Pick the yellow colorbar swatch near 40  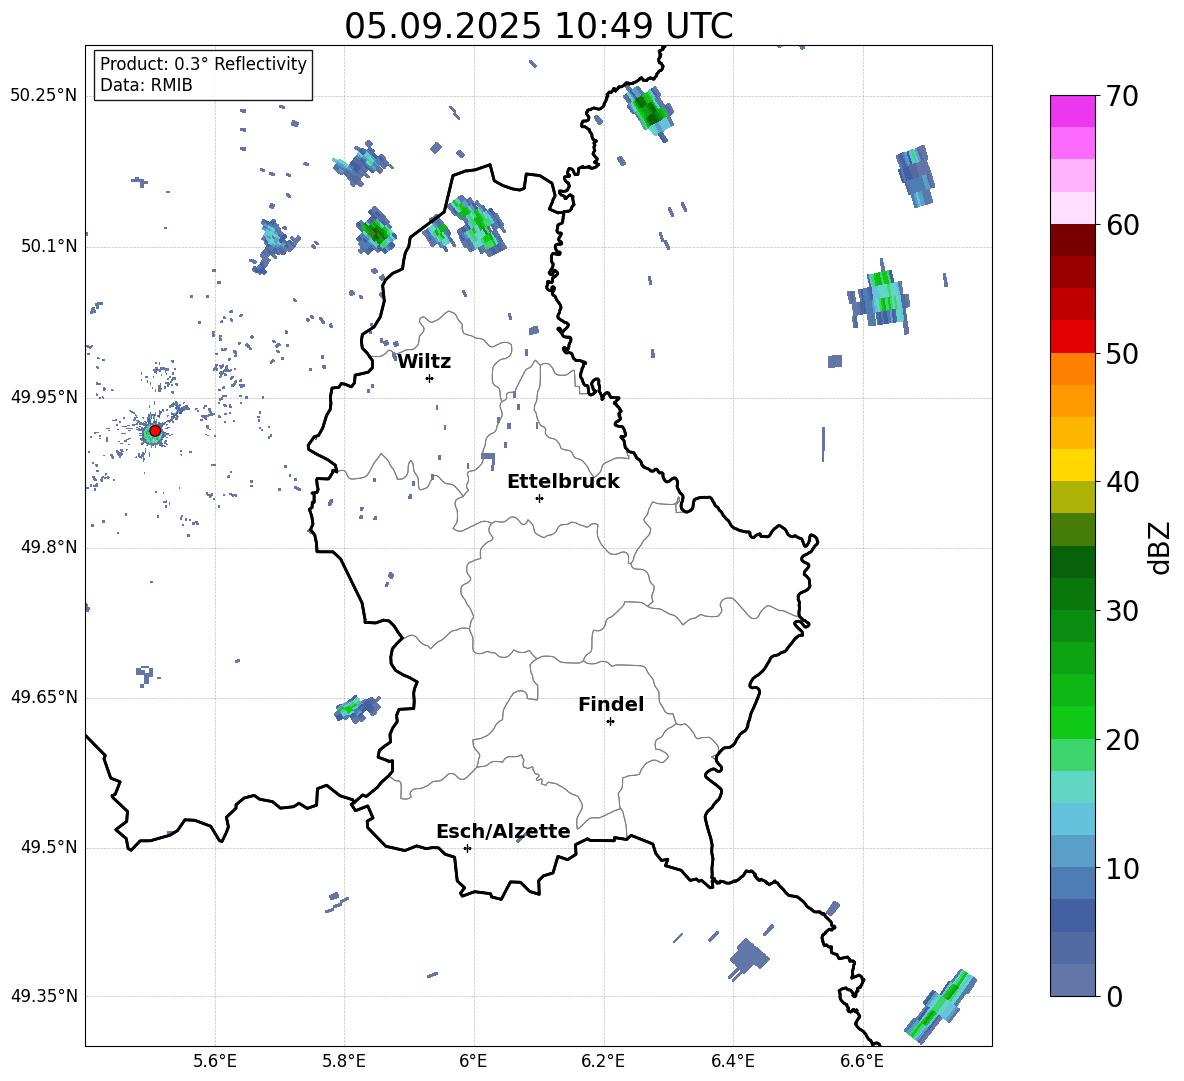pos(1073,465)
